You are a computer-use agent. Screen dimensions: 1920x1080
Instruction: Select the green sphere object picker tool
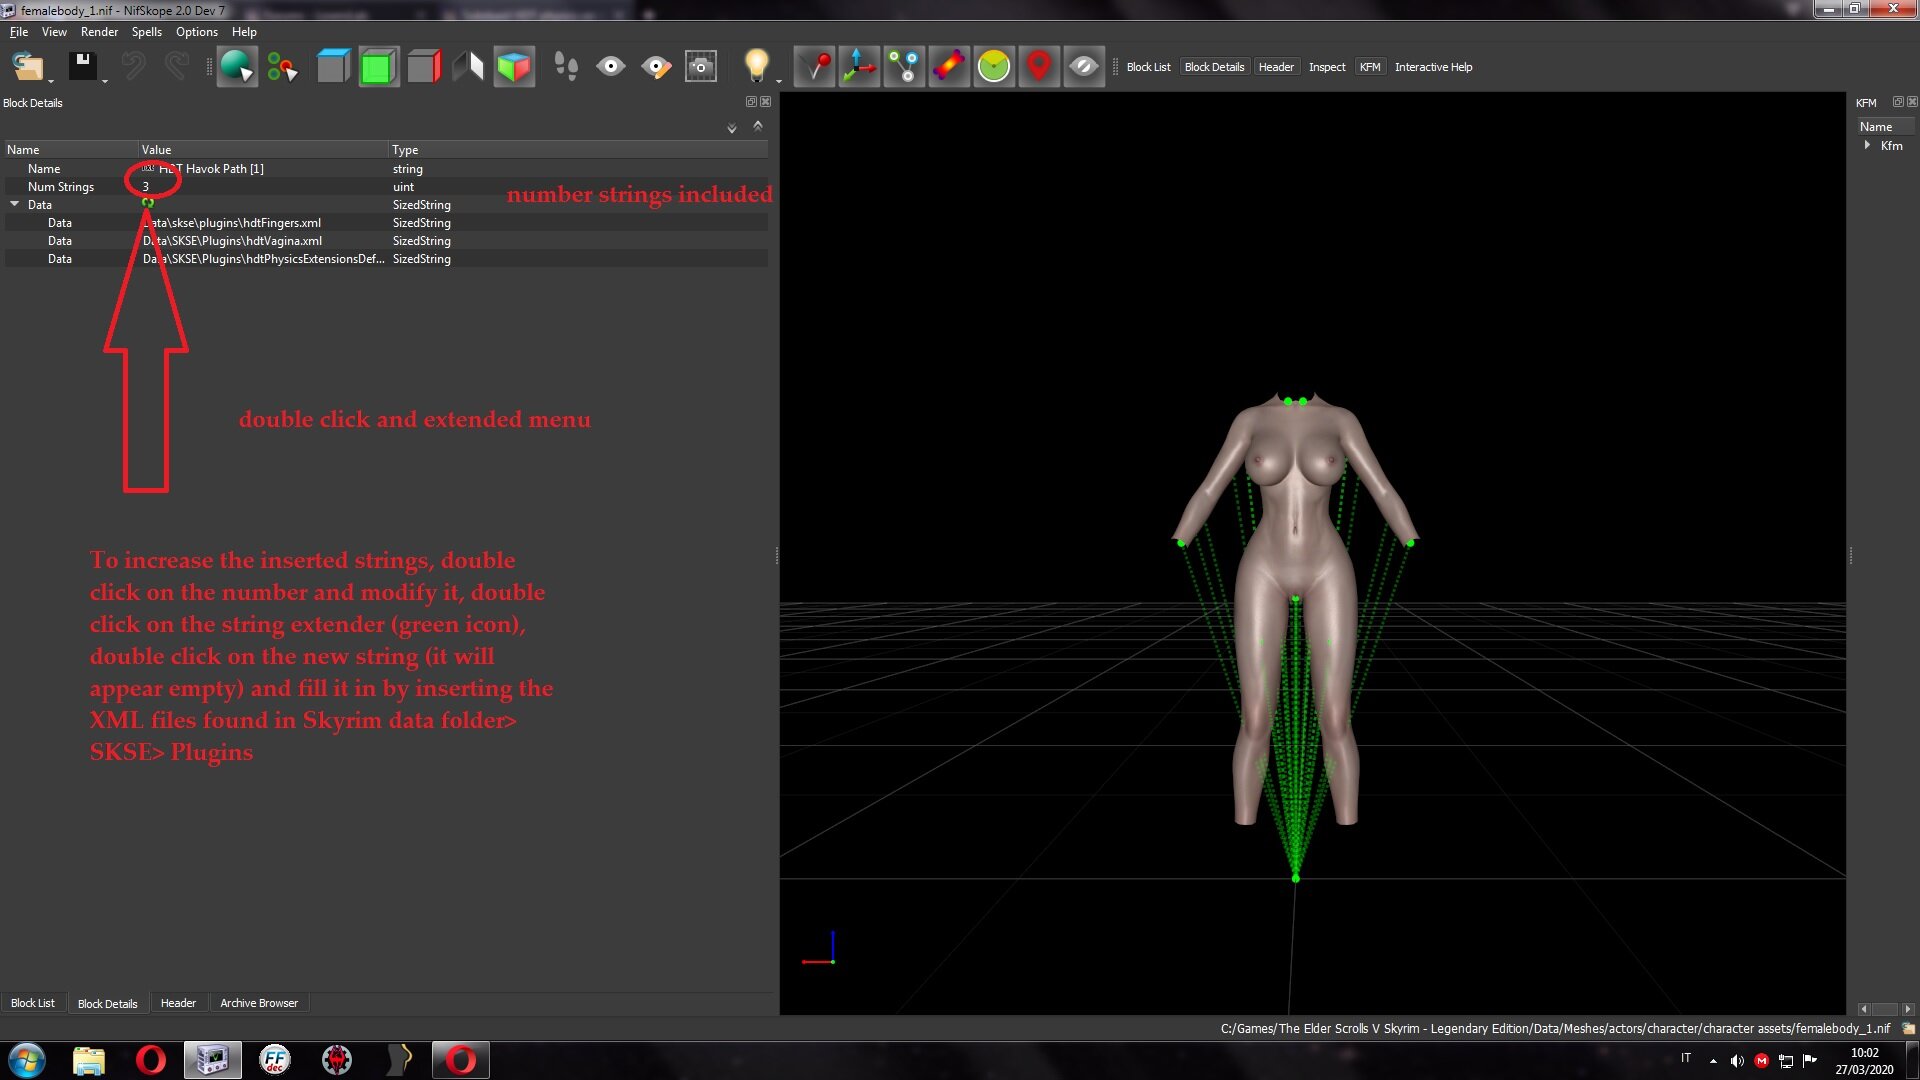(x=237, y=67)
